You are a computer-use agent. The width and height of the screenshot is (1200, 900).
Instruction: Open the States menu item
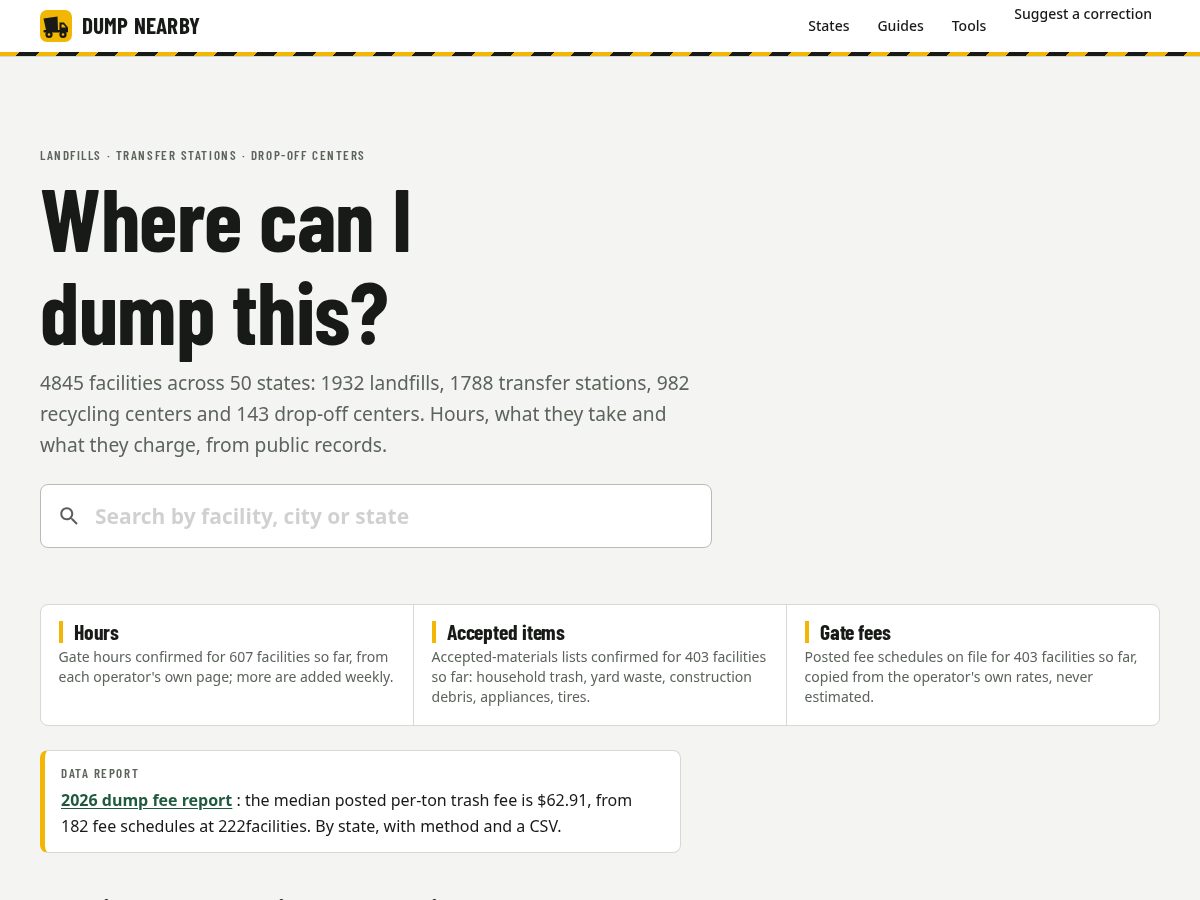[829, 26]
